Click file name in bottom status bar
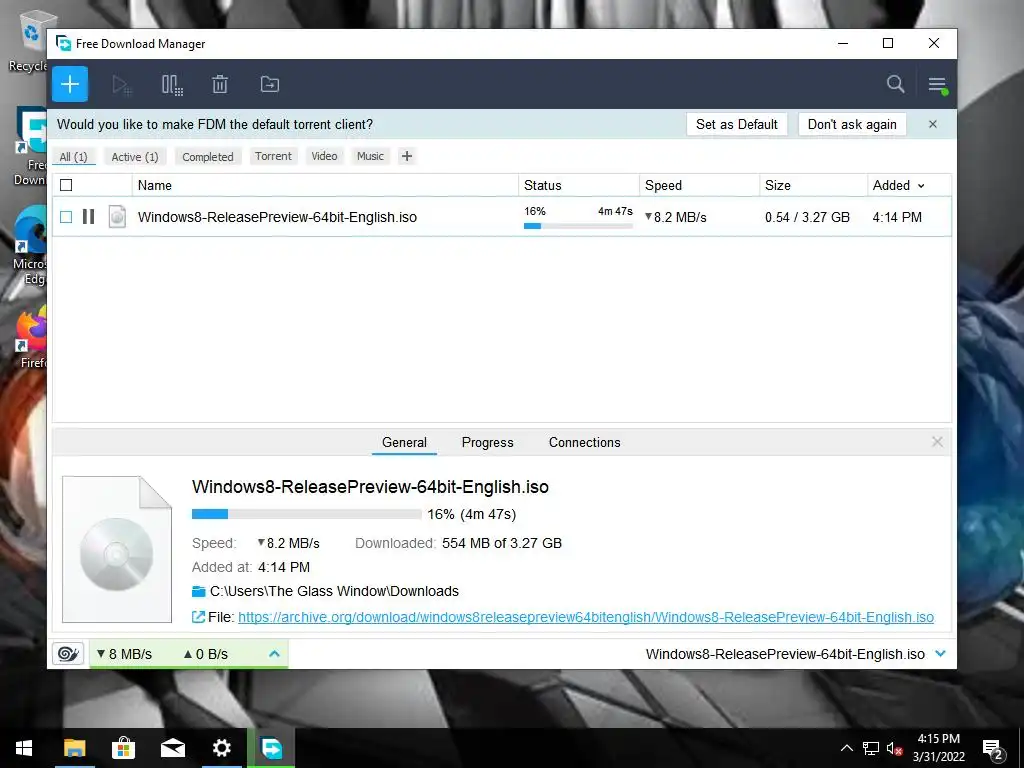Screen dimensions: 1024x768 [785, 654]
